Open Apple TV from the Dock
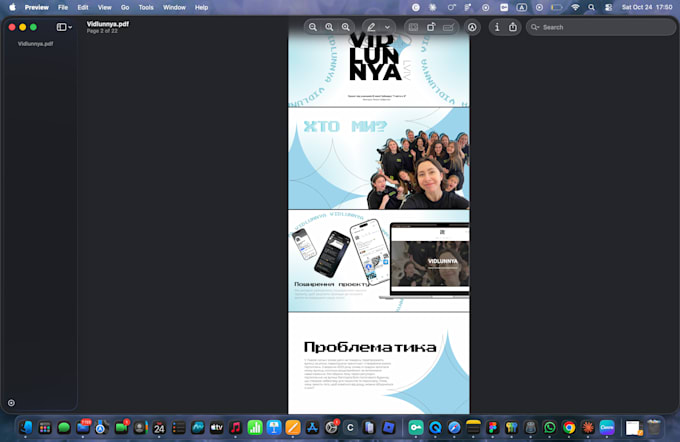The image size is (680, 442). point(216,428)
